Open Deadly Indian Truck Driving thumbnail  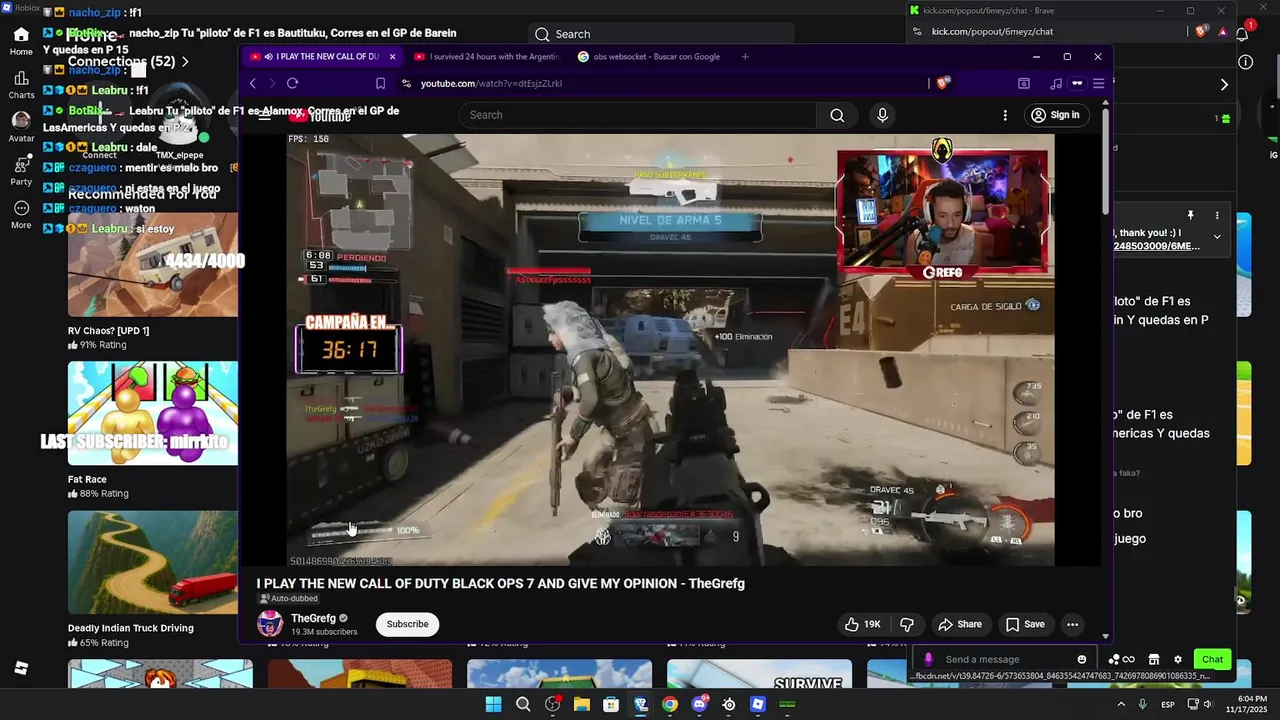pyautogui.click(x=153, y=563)
